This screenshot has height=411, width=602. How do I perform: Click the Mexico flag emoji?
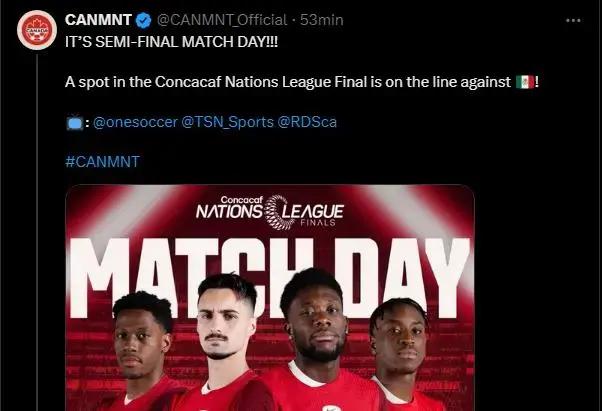coord(525,81)
